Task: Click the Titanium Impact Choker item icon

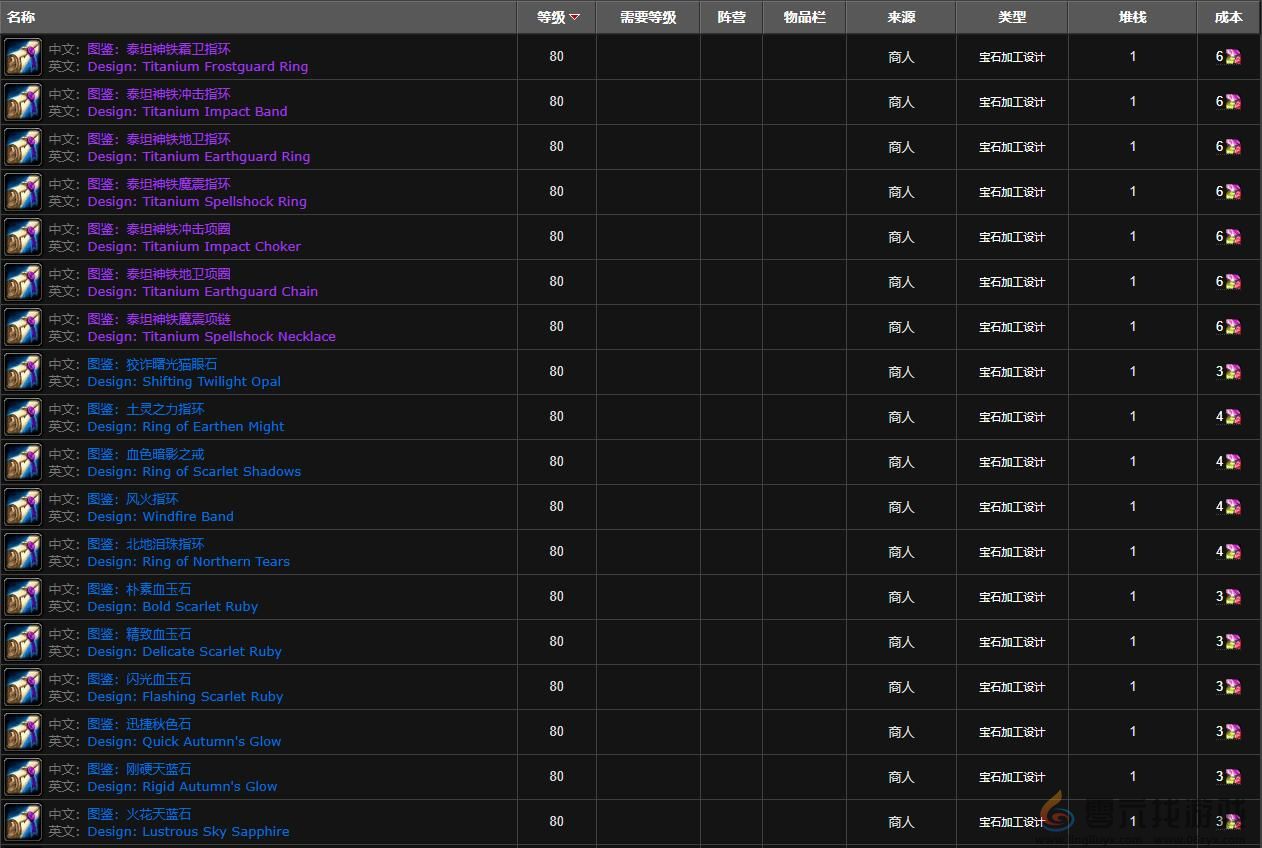Action: (23, 237)
